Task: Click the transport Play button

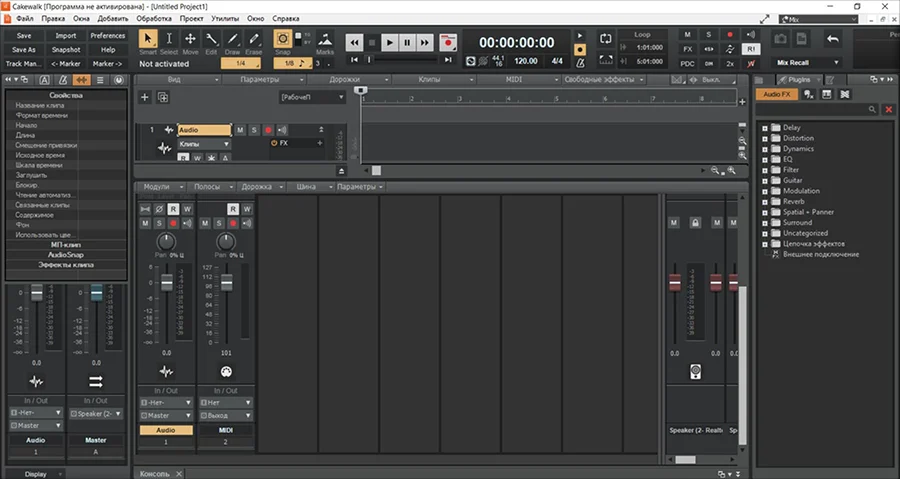Action: [x=389, y=42]
